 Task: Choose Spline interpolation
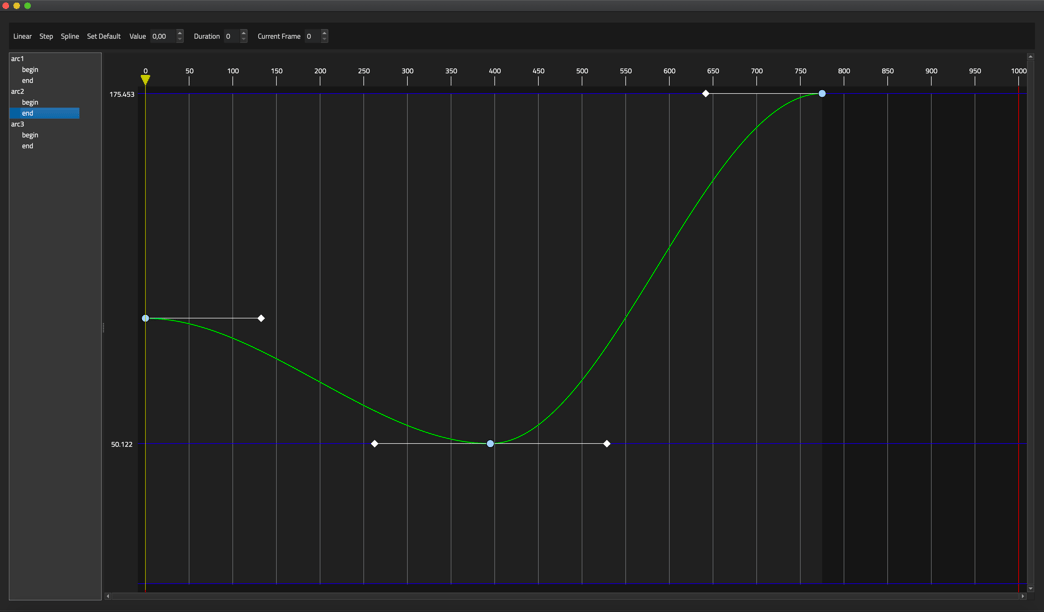pos(70,36)
